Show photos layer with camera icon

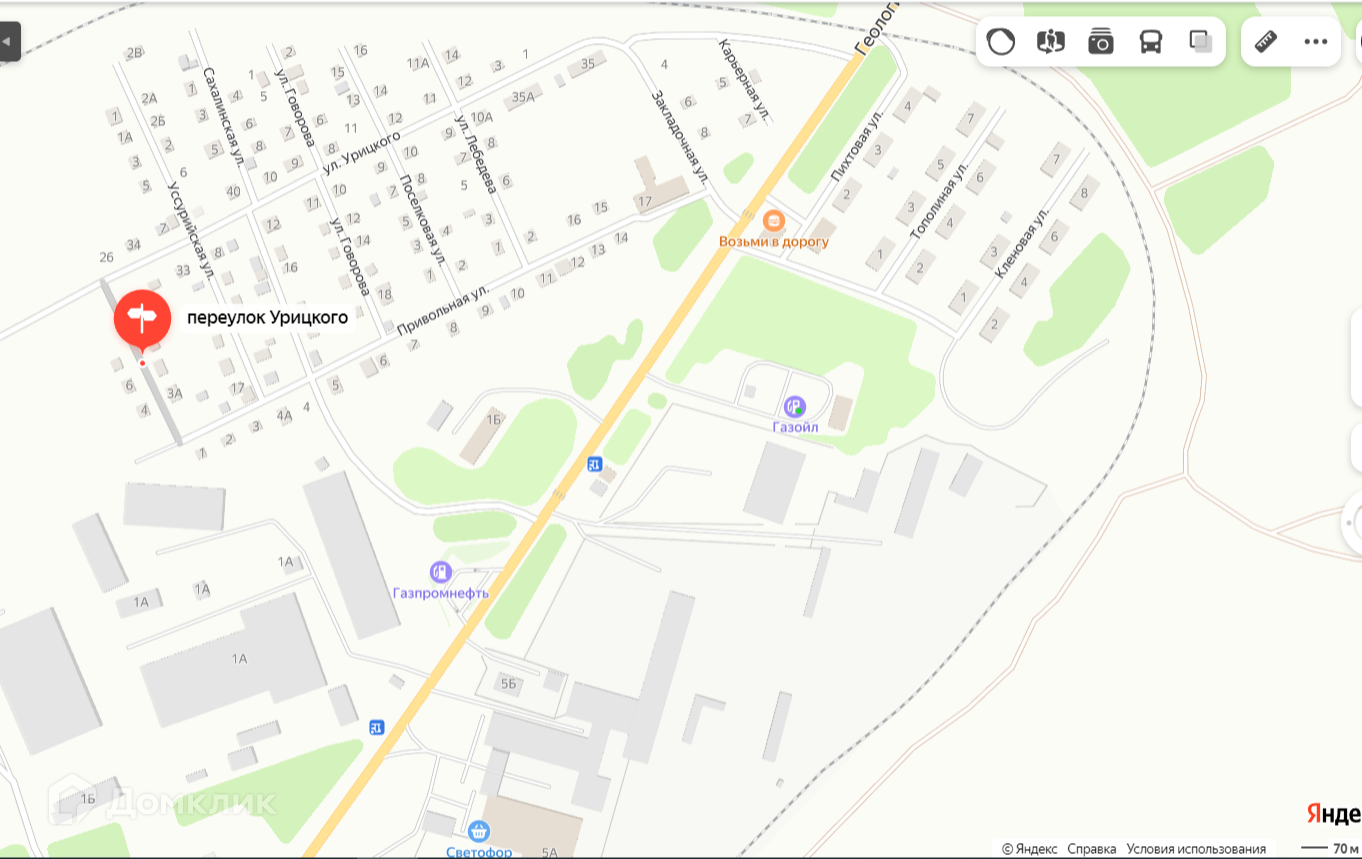1101,41
